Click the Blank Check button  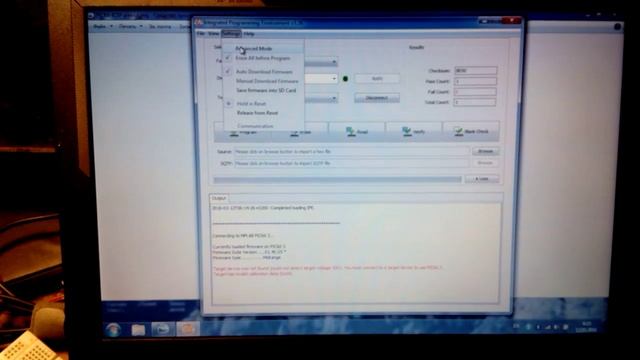coord(471,131)
